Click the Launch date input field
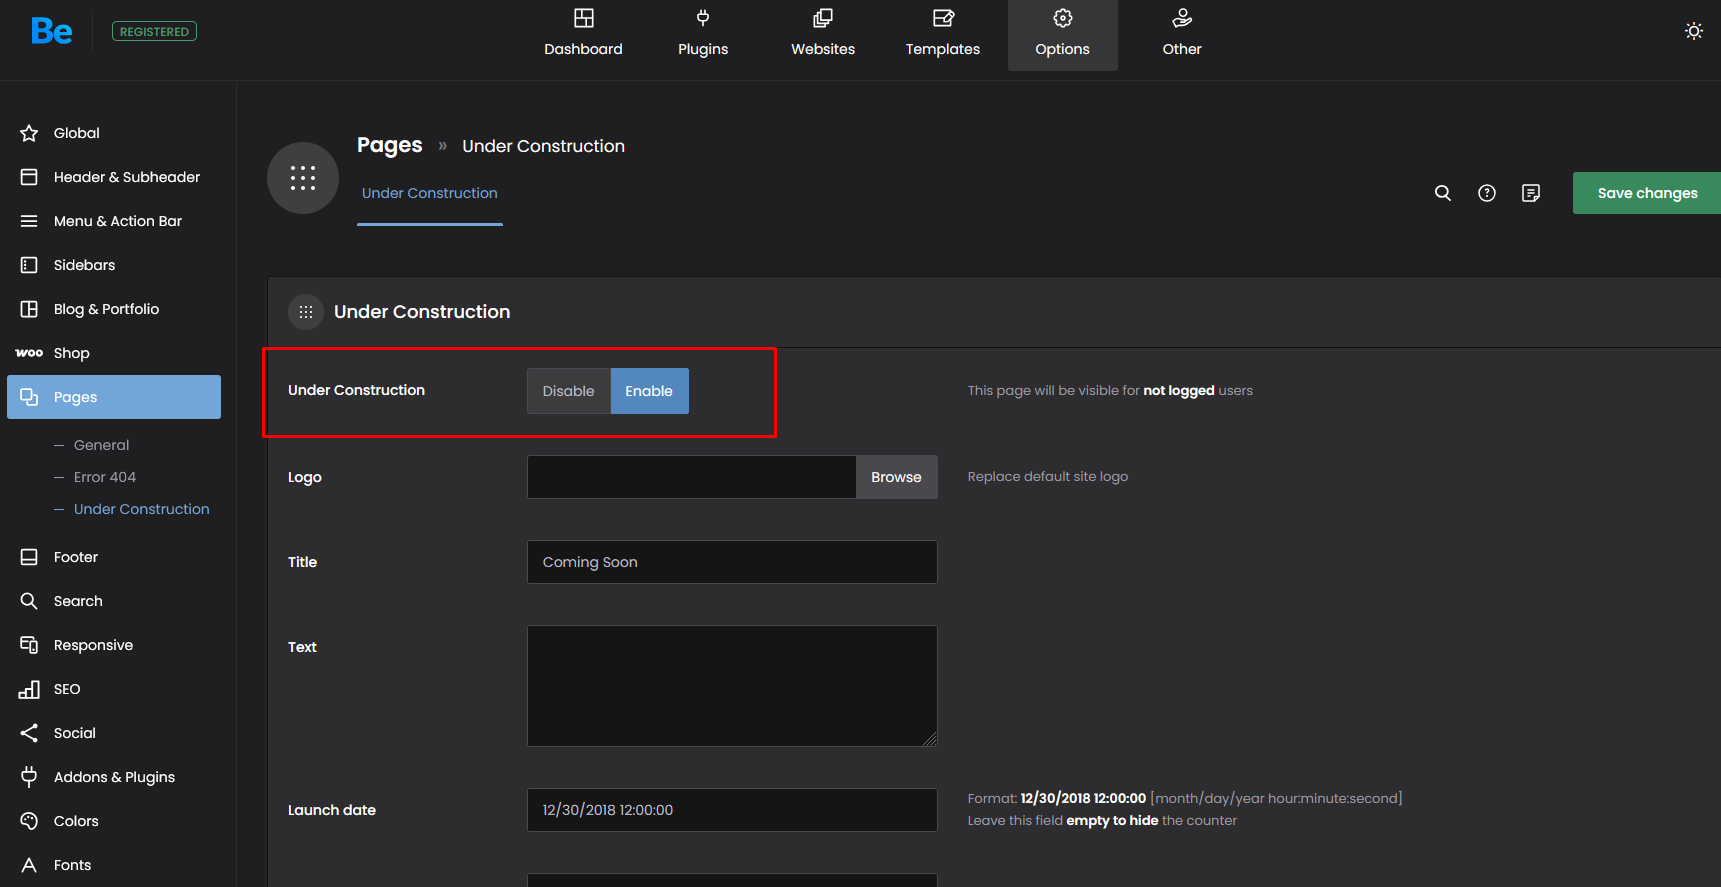Image resolution: width=1721 pixels, height=887 pixels. [731, 810]
